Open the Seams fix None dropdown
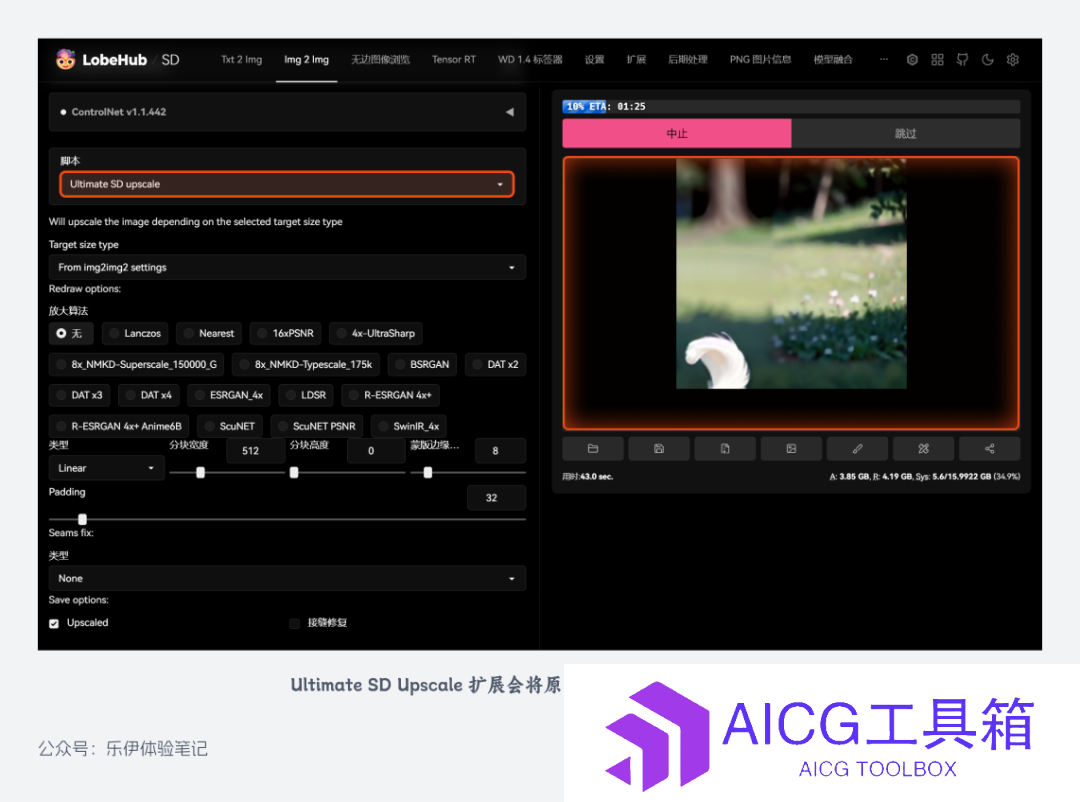Image resolution: width=1080 pixels, height=802 pixels. [287, 578]
